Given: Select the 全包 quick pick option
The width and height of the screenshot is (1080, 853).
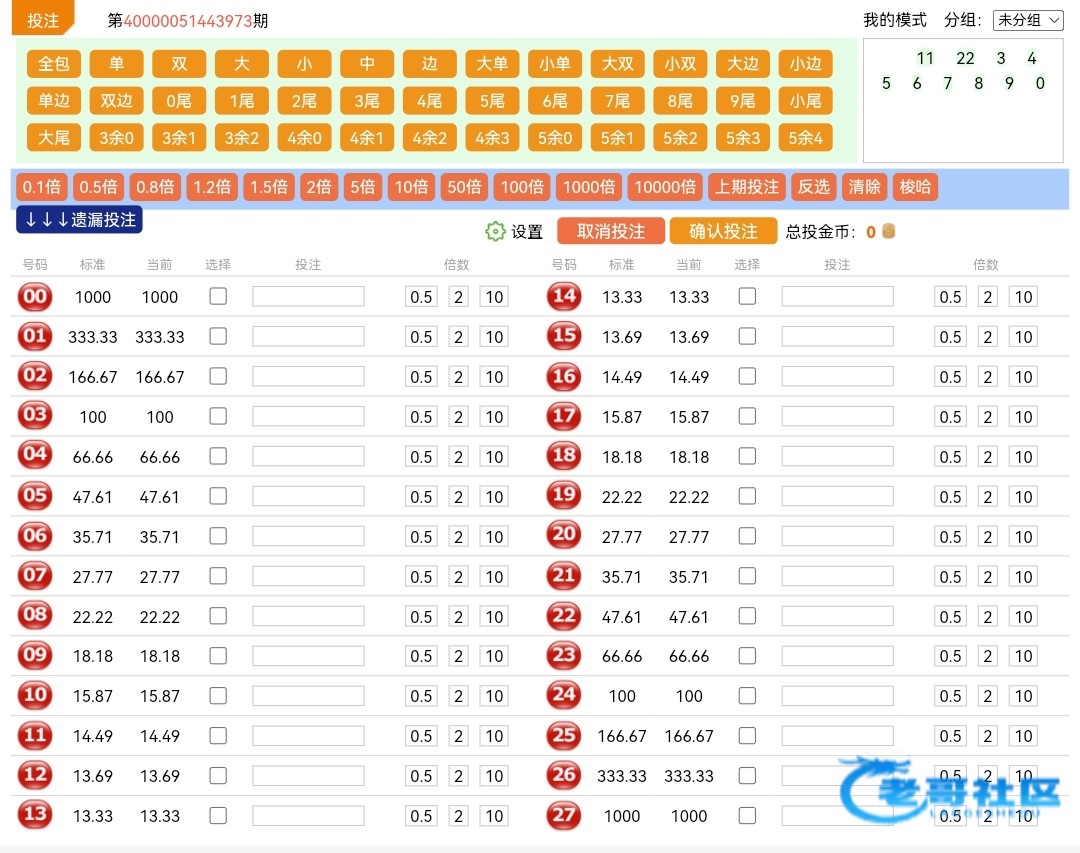Looking at the screenshot, I should point(54,64).
